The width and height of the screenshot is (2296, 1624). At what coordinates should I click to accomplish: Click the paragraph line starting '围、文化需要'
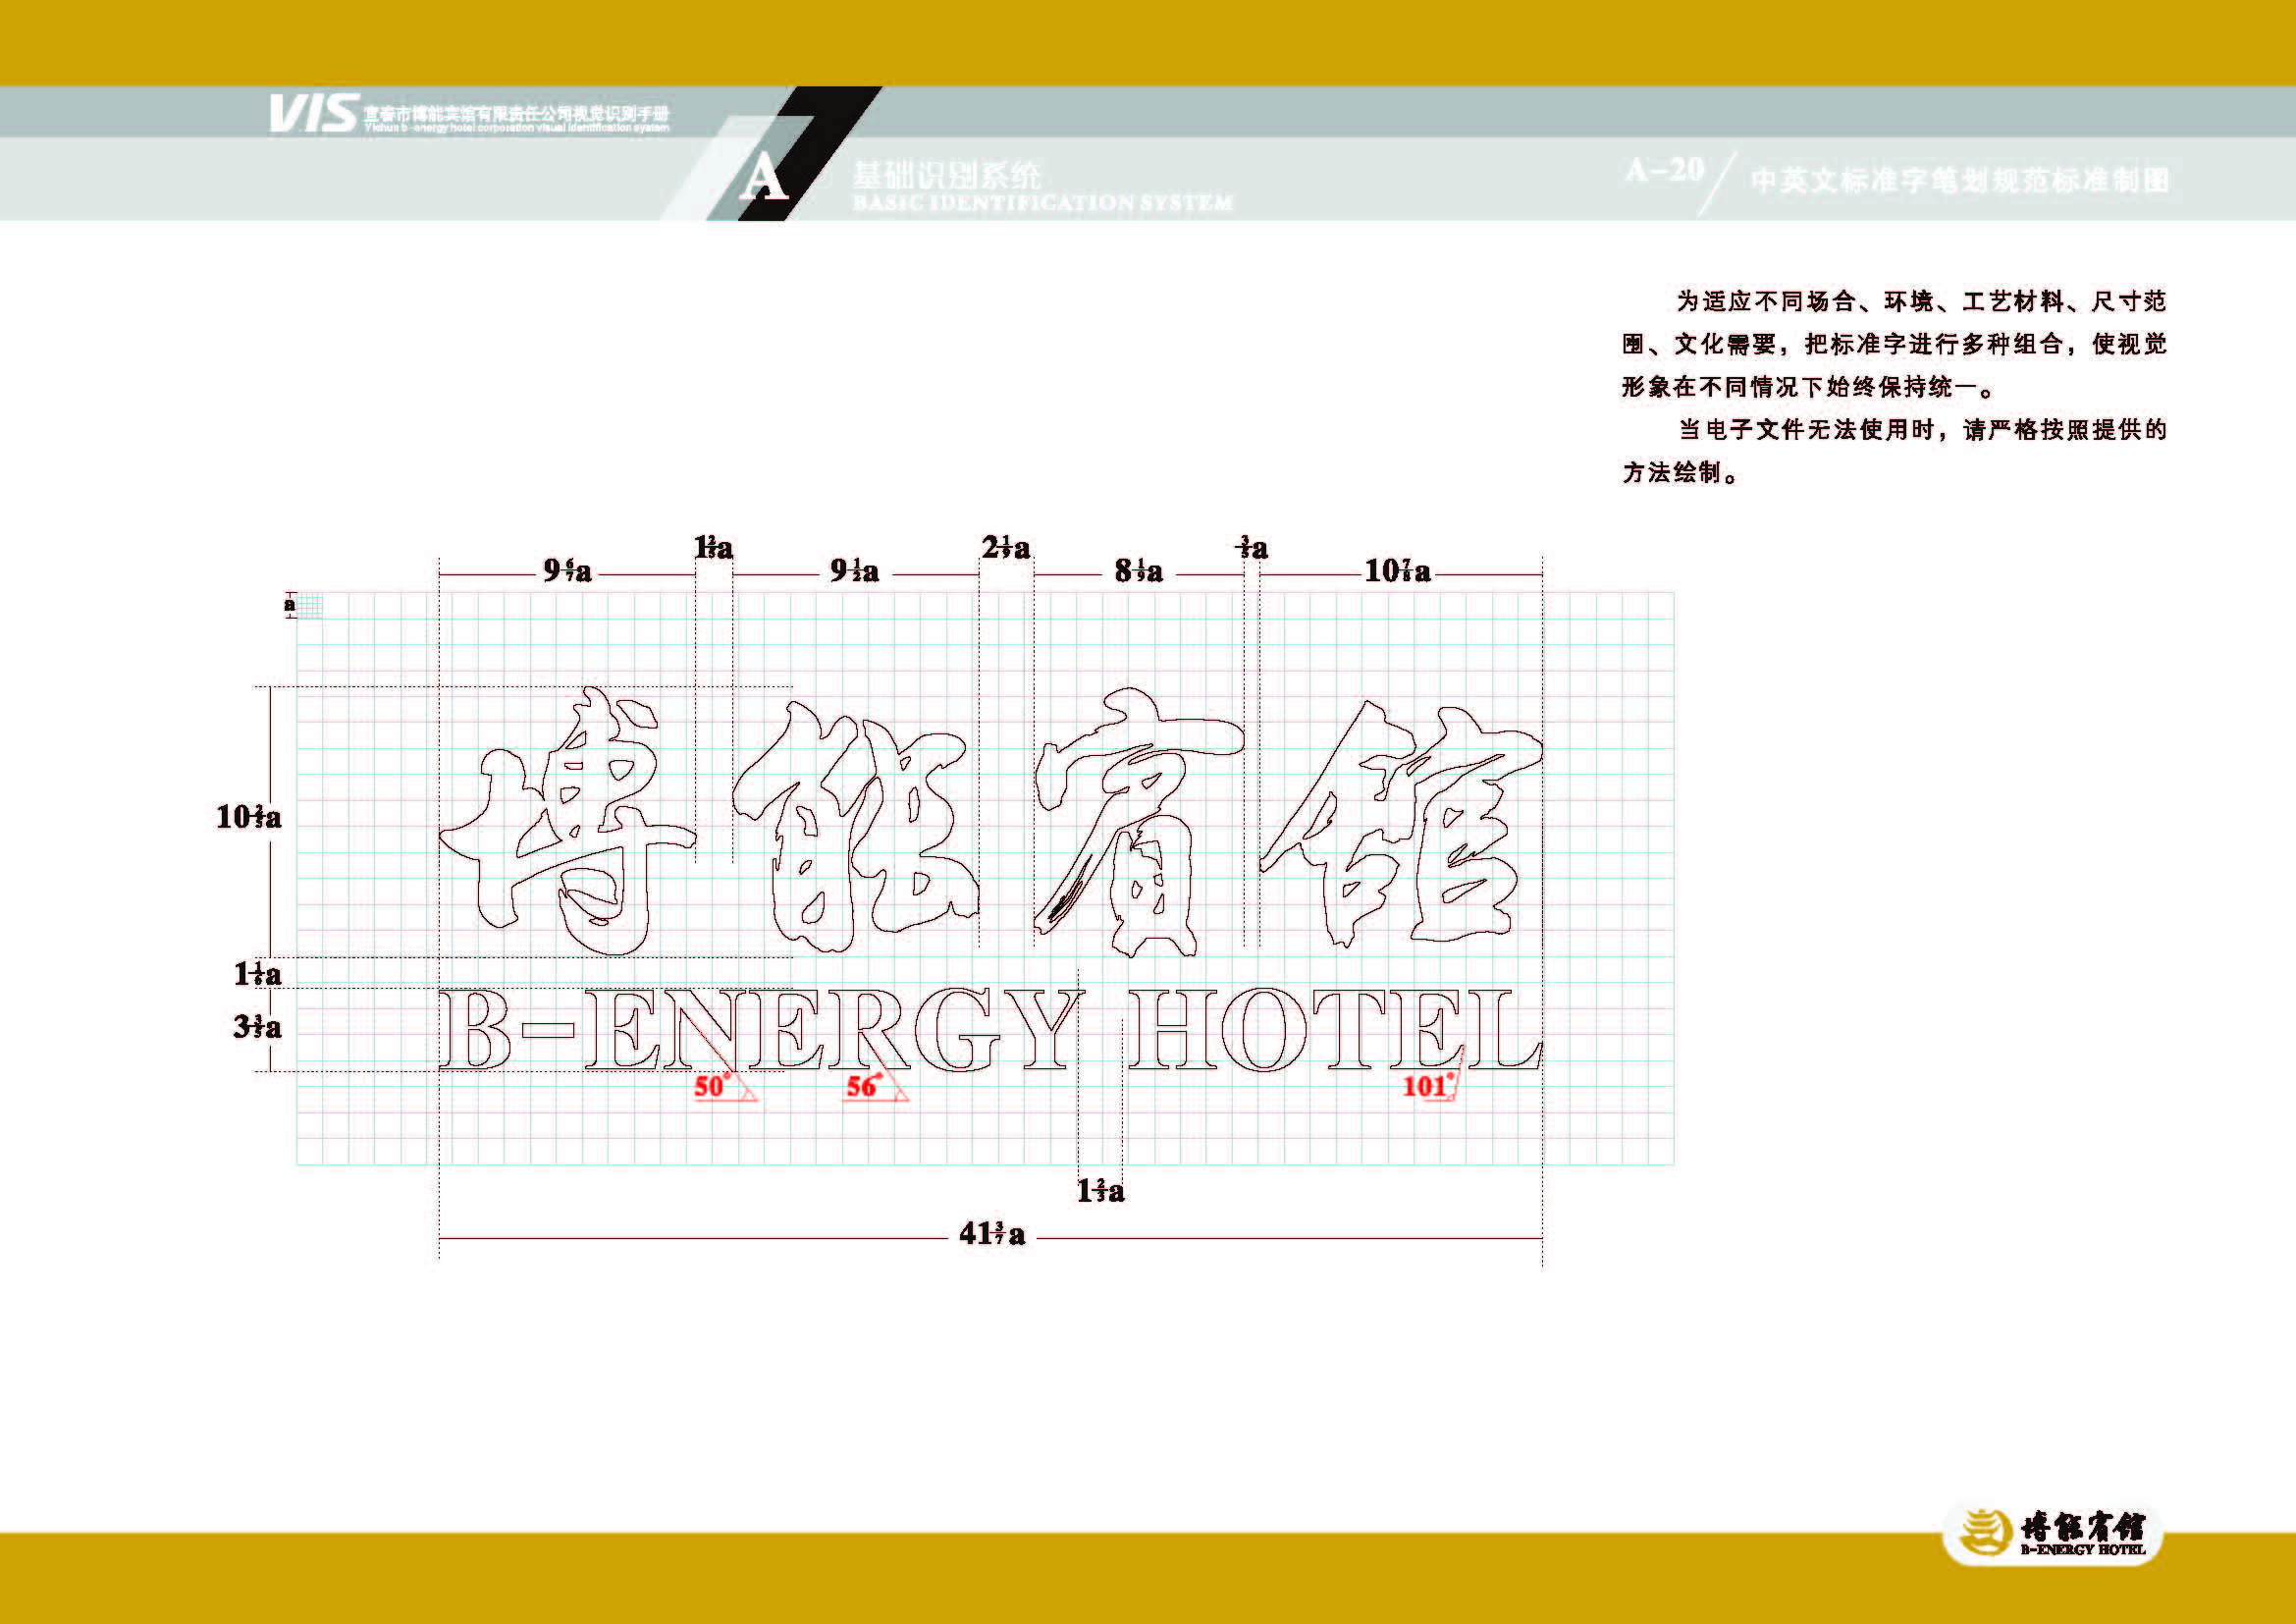[1894, 344]
